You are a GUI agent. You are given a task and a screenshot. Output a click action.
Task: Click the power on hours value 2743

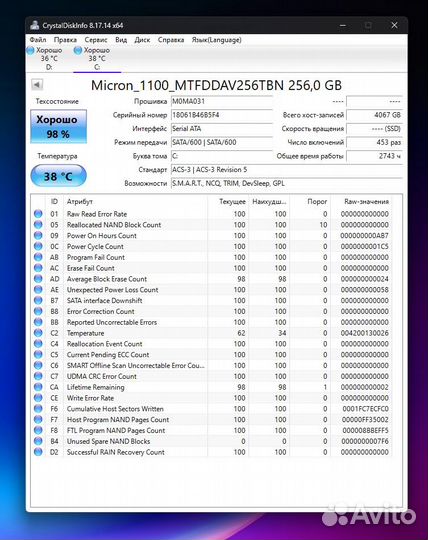coord(374,156)
